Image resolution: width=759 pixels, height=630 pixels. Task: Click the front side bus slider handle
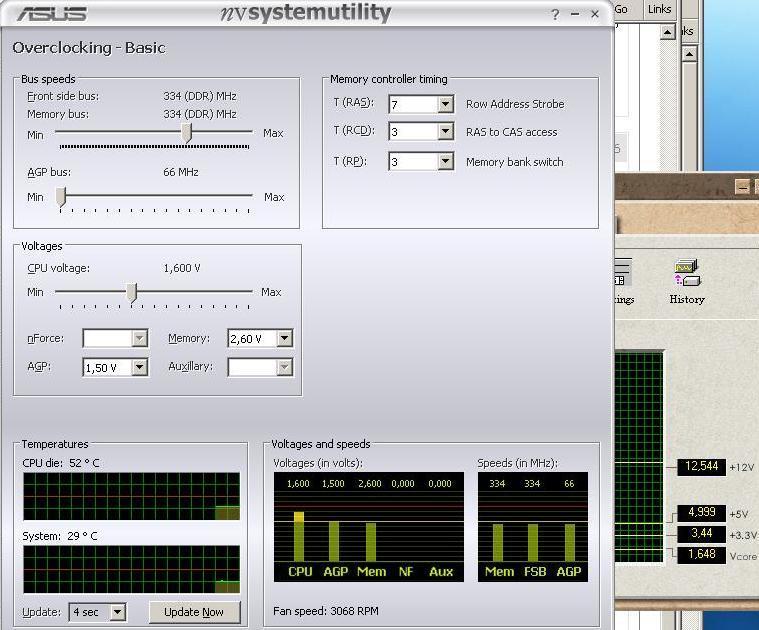pos(186,133)
